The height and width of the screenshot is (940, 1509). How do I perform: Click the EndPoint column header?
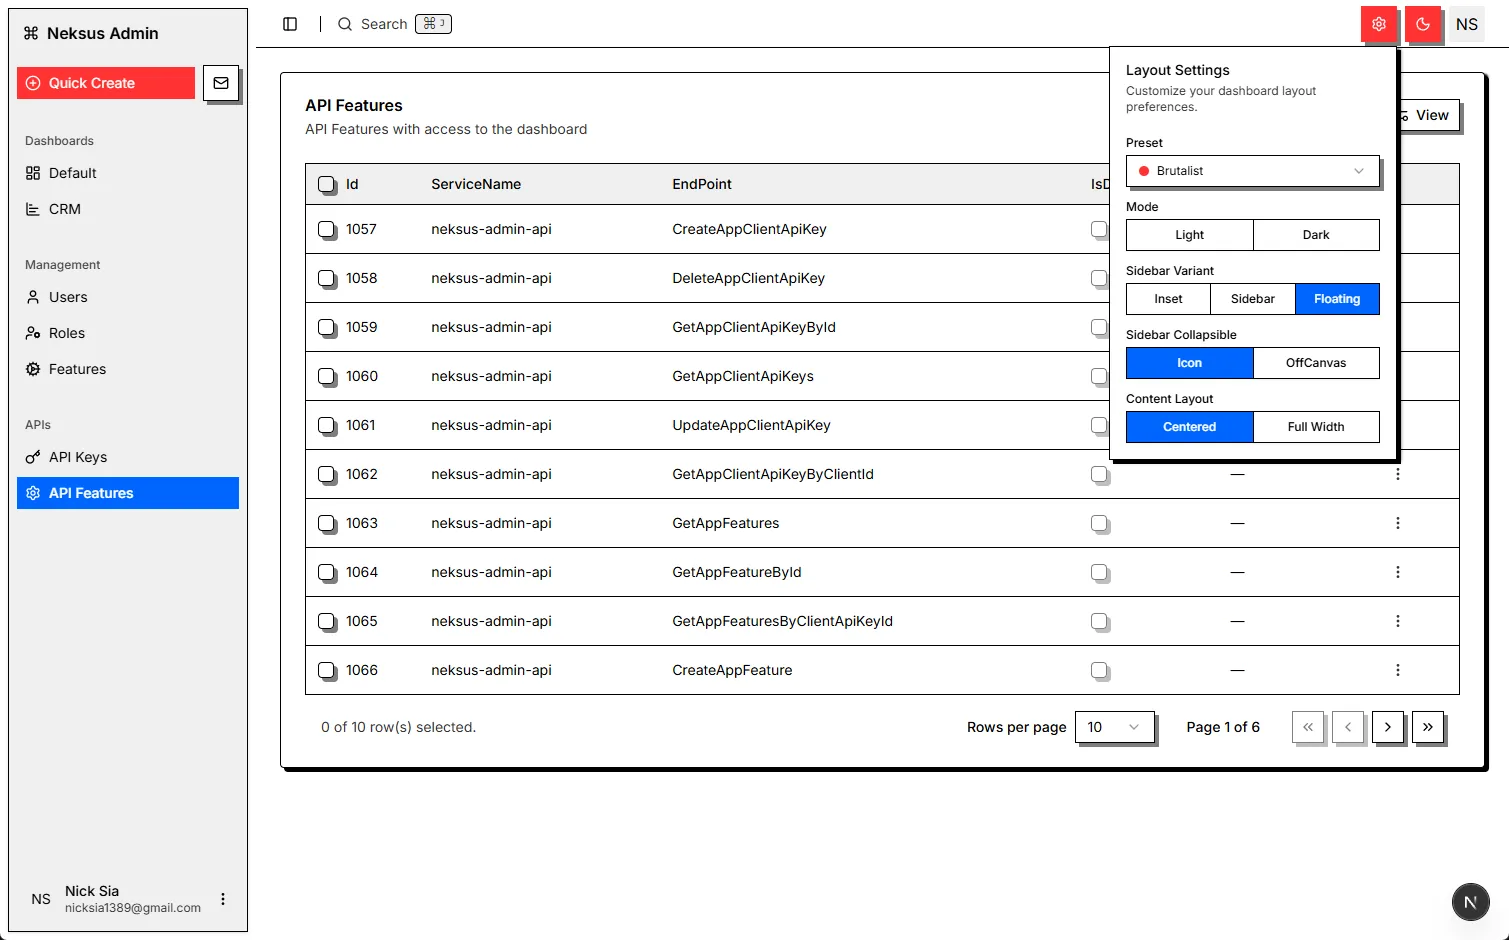pyautogui.click(x=702, y=184)
